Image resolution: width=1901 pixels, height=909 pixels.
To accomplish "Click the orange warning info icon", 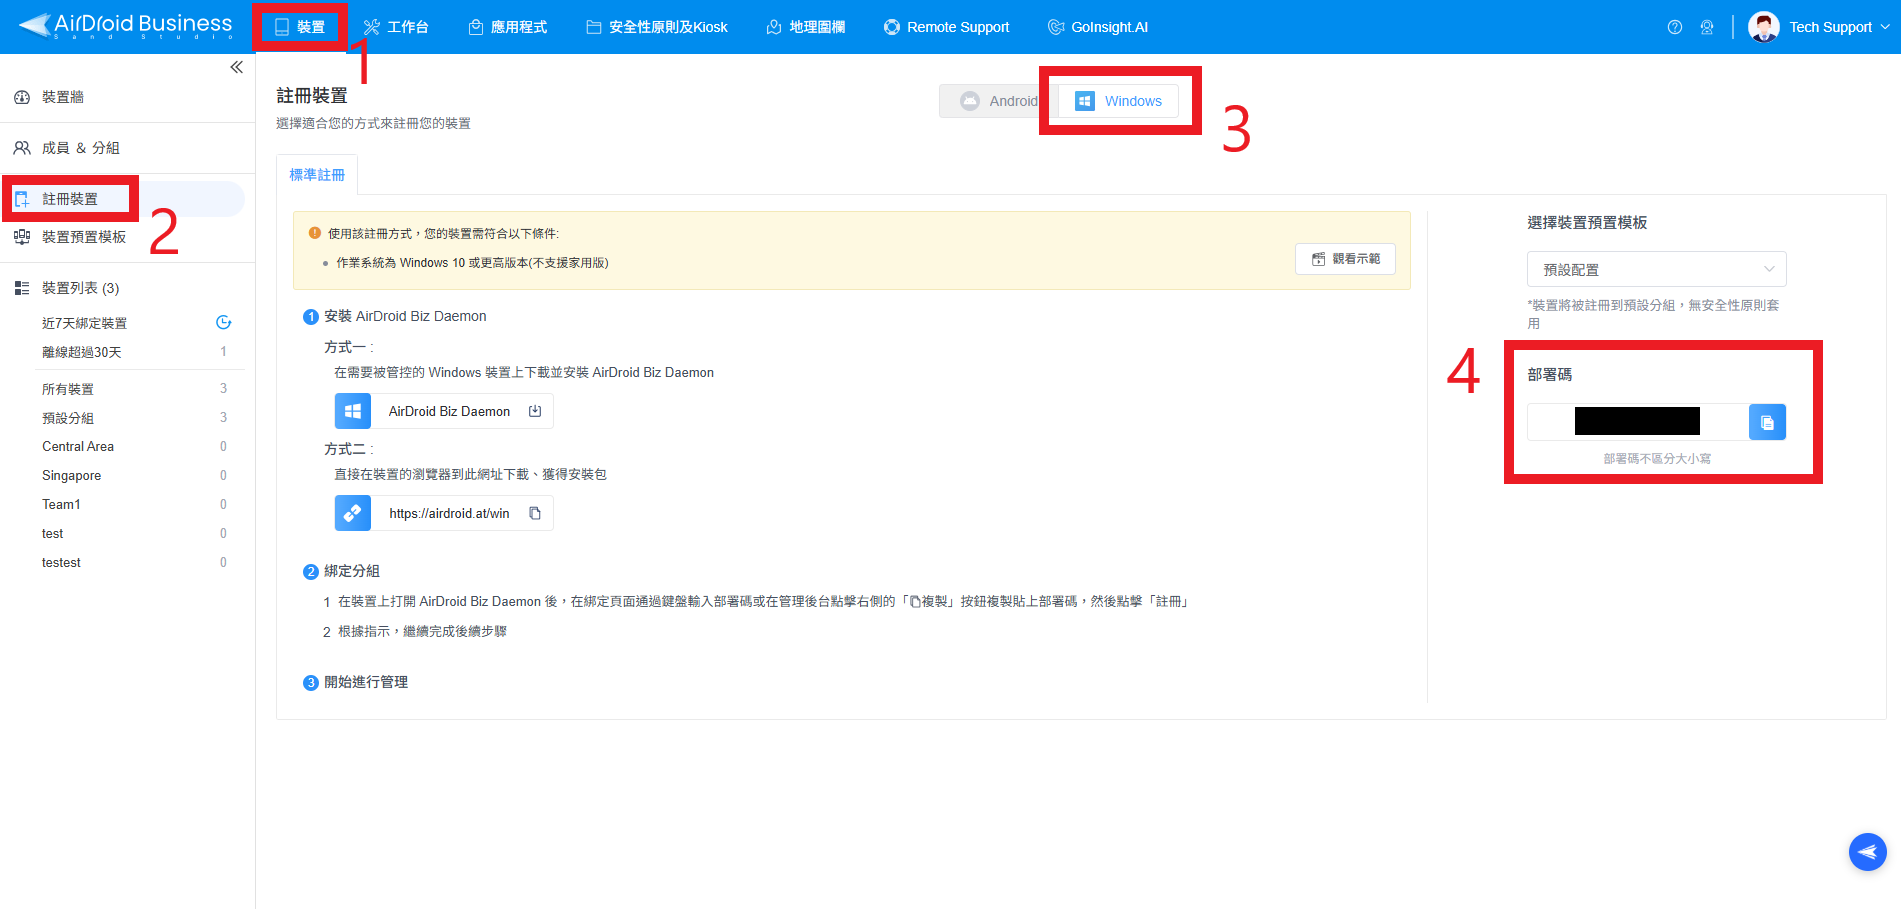I will click(x=315, y=233).
